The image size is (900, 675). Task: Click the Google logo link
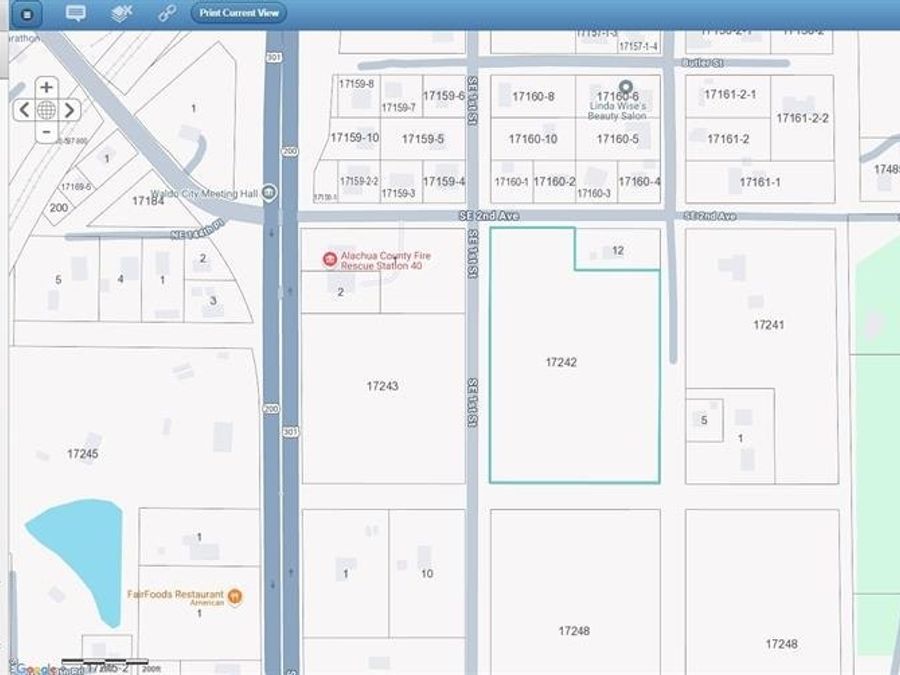click(35, 668)
